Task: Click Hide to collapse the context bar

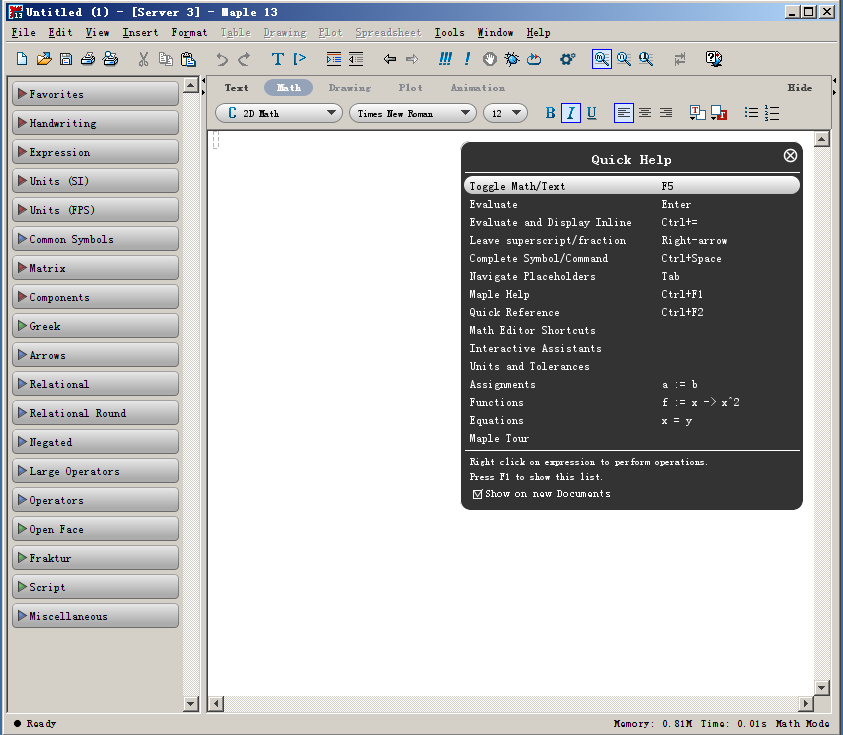Action: (799, 88)
